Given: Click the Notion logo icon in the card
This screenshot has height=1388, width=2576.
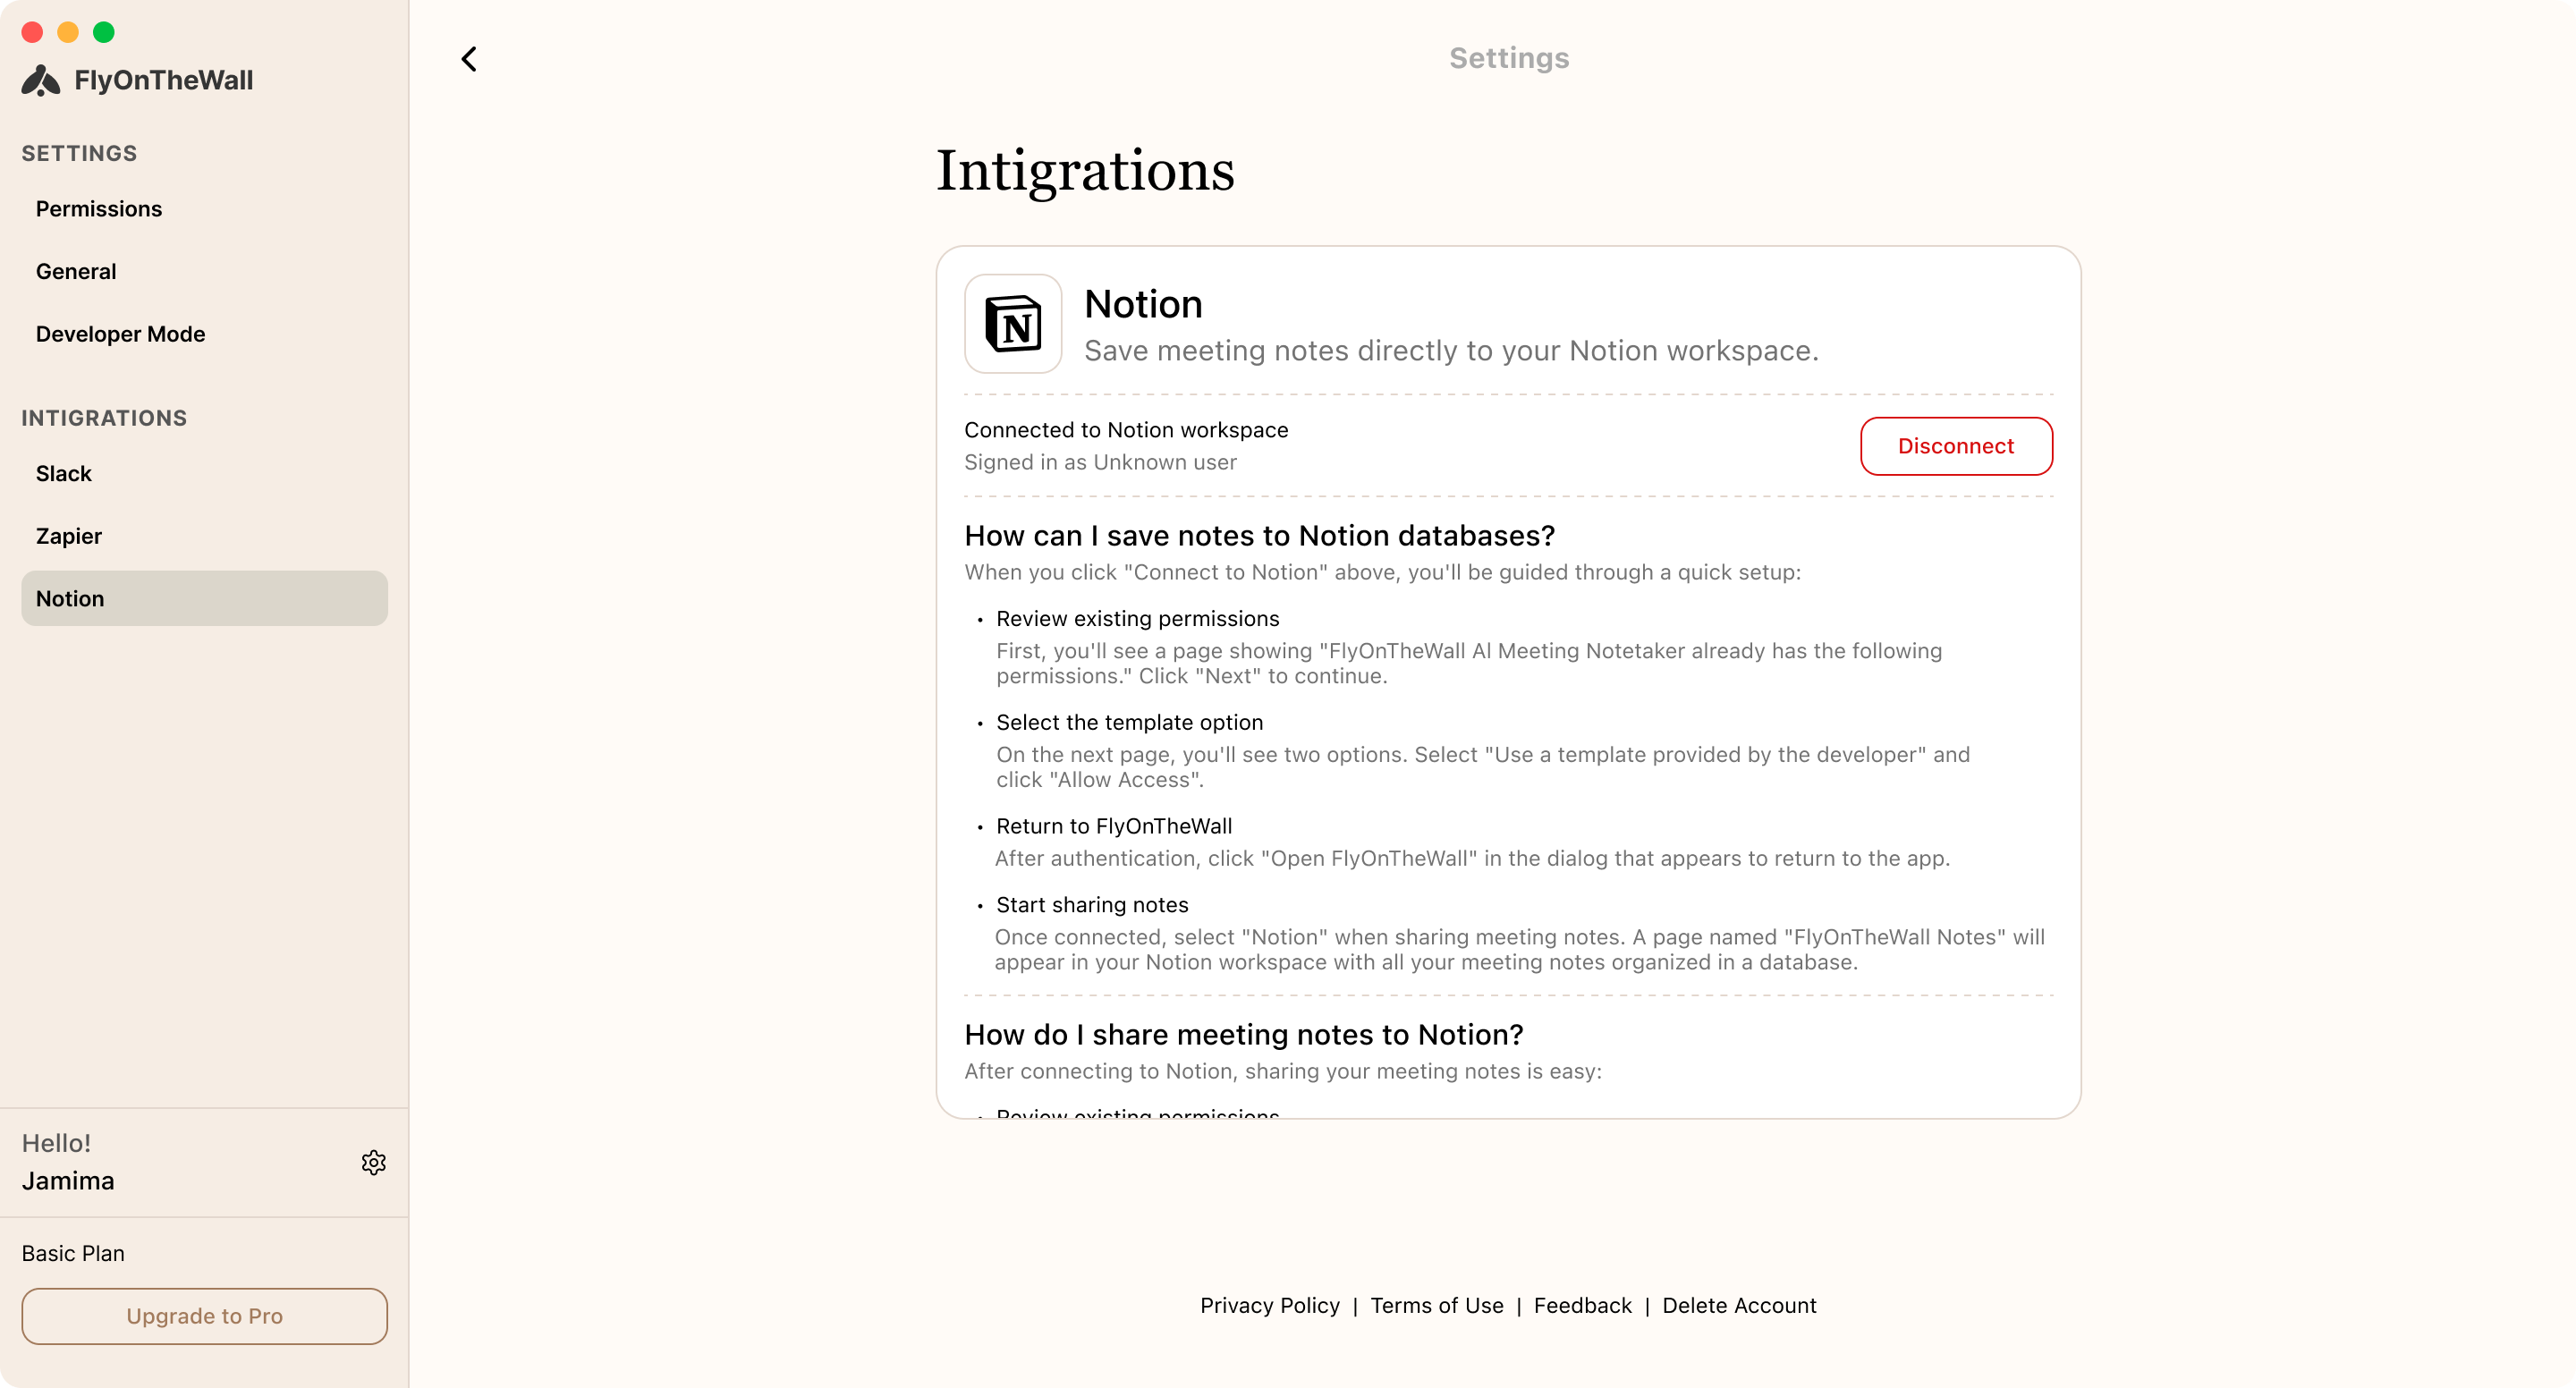Looking at the screenshot, I should point(1013,324).
